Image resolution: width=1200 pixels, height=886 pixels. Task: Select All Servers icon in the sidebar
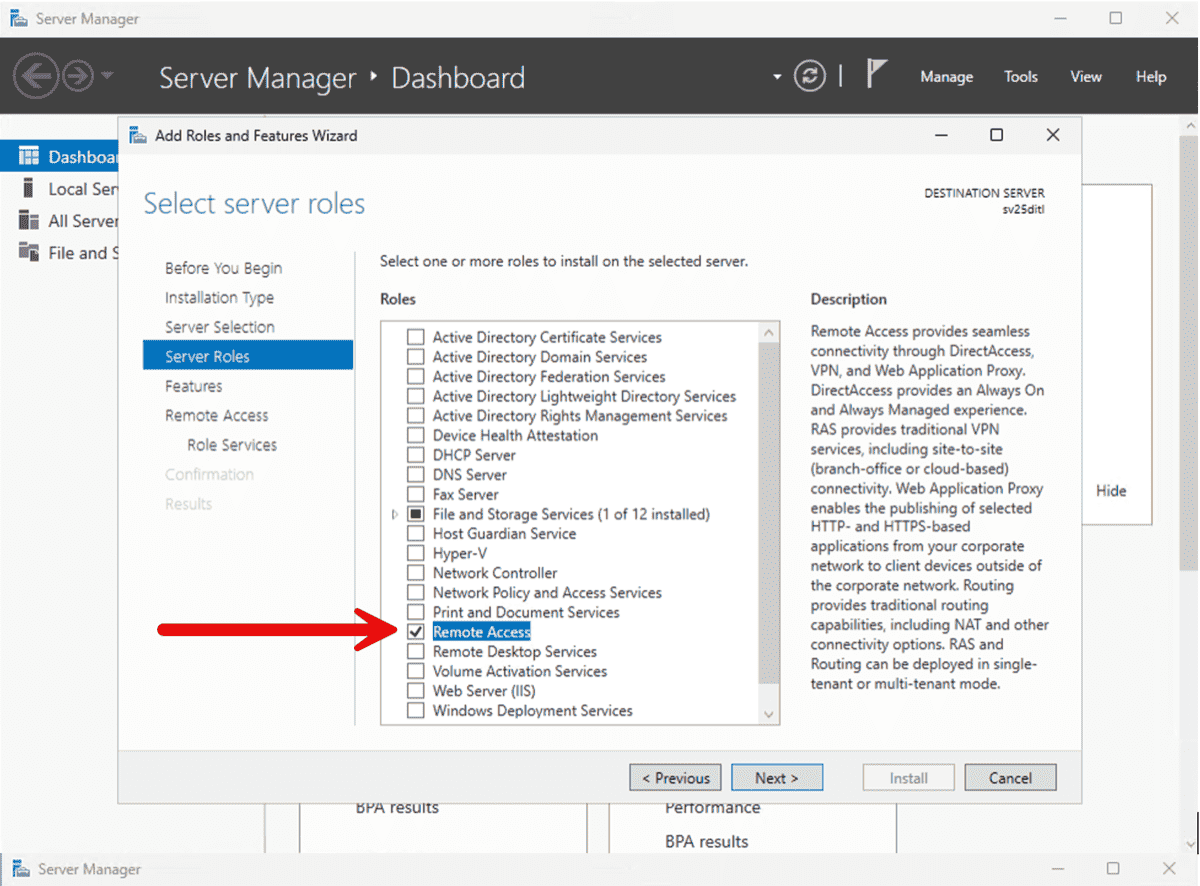coord(29,221)
